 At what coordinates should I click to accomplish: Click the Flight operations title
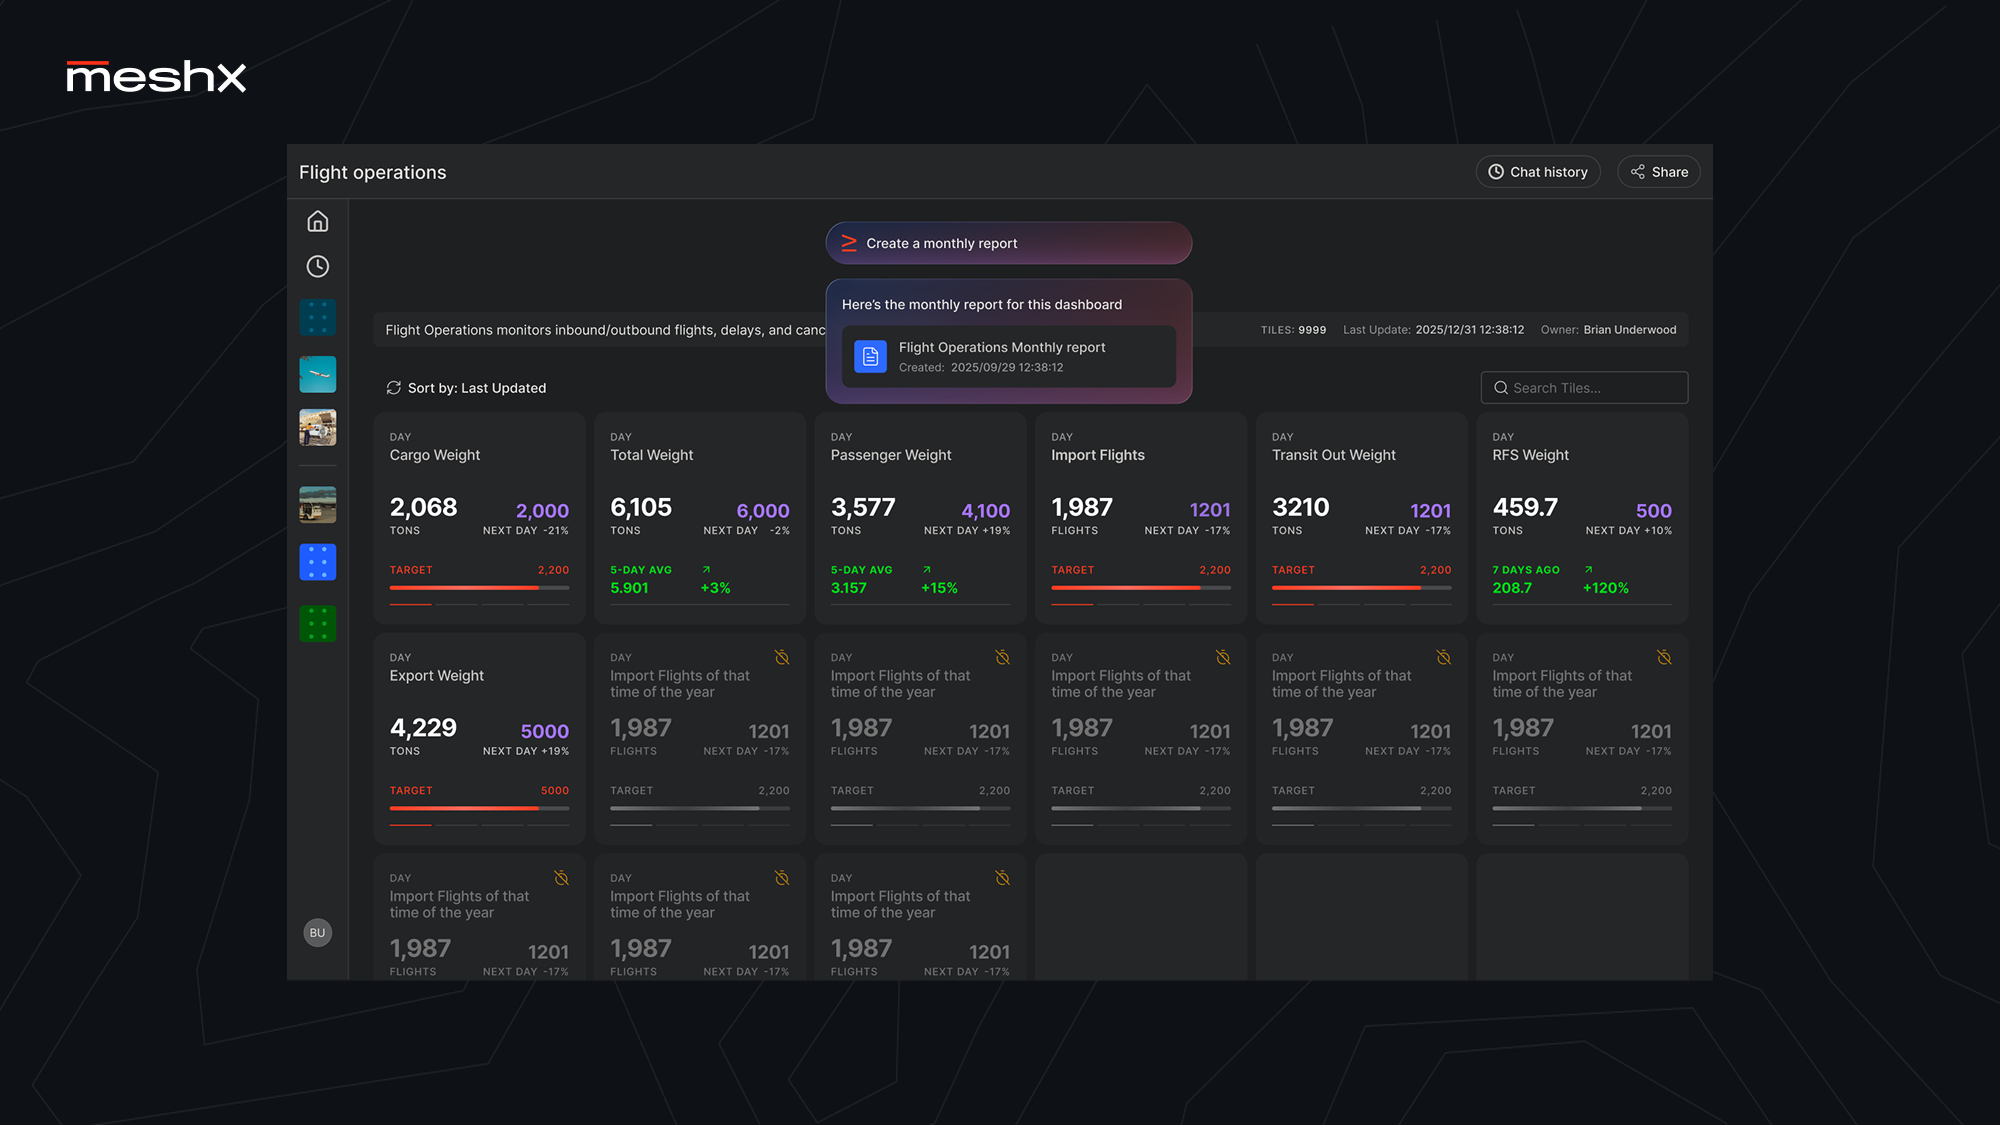click(372, 172)
